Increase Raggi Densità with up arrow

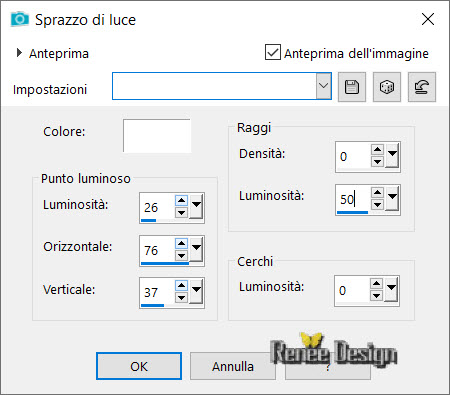pos(377,149)
